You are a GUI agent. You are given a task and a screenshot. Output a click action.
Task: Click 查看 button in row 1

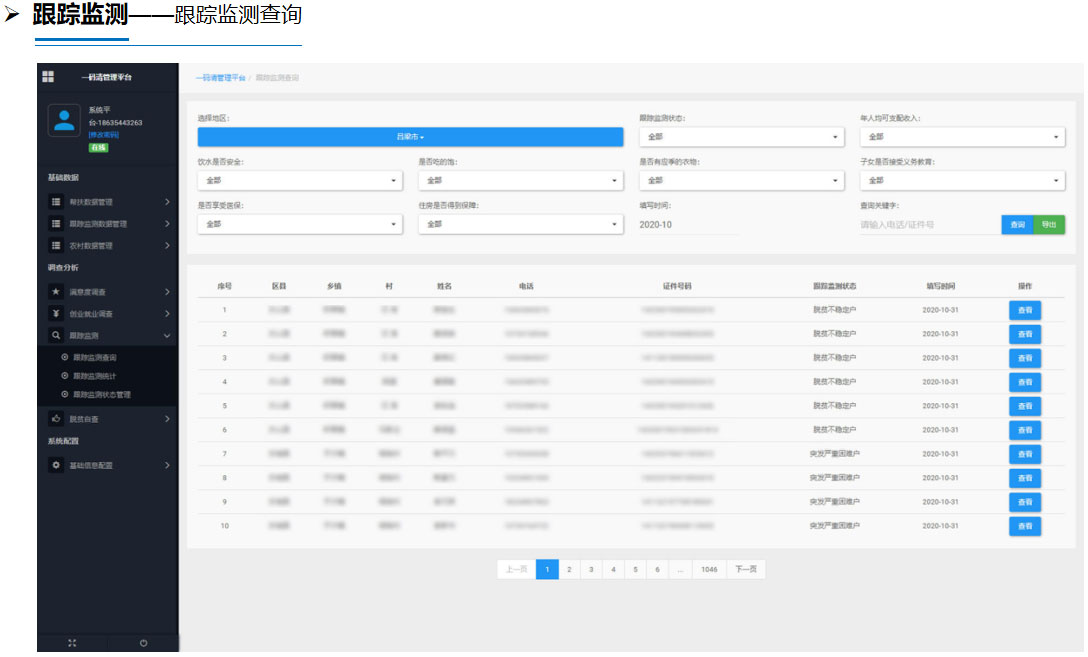[1025, 310]
